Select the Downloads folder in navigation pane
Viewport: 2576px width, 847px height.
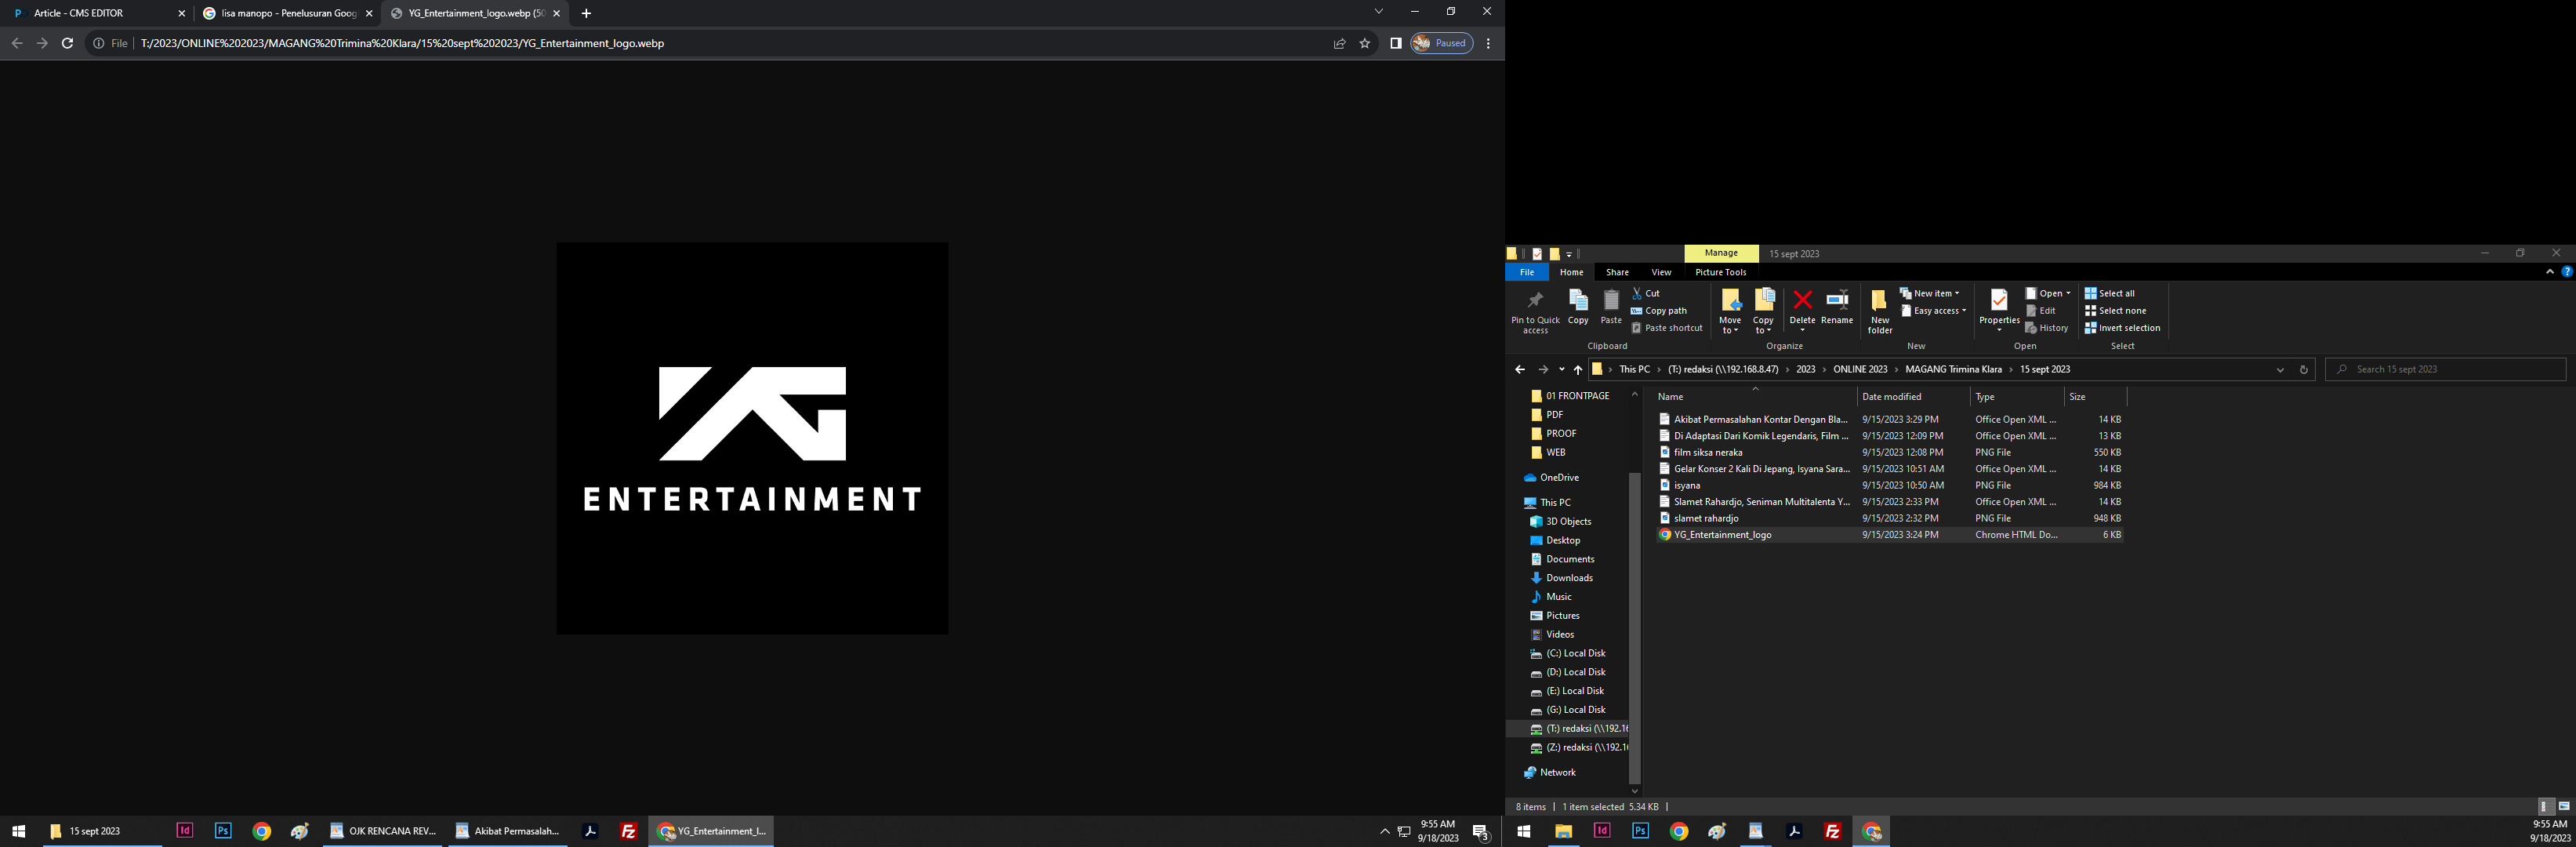[1568, 578]
